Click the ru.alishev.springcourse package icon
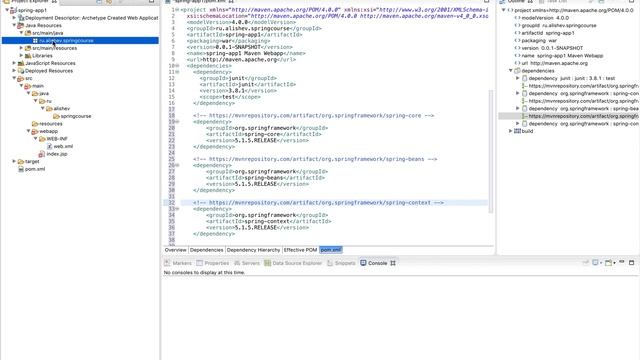Viewport: 640px width, 360px height. pyautogui.click(x=36, y=40)
